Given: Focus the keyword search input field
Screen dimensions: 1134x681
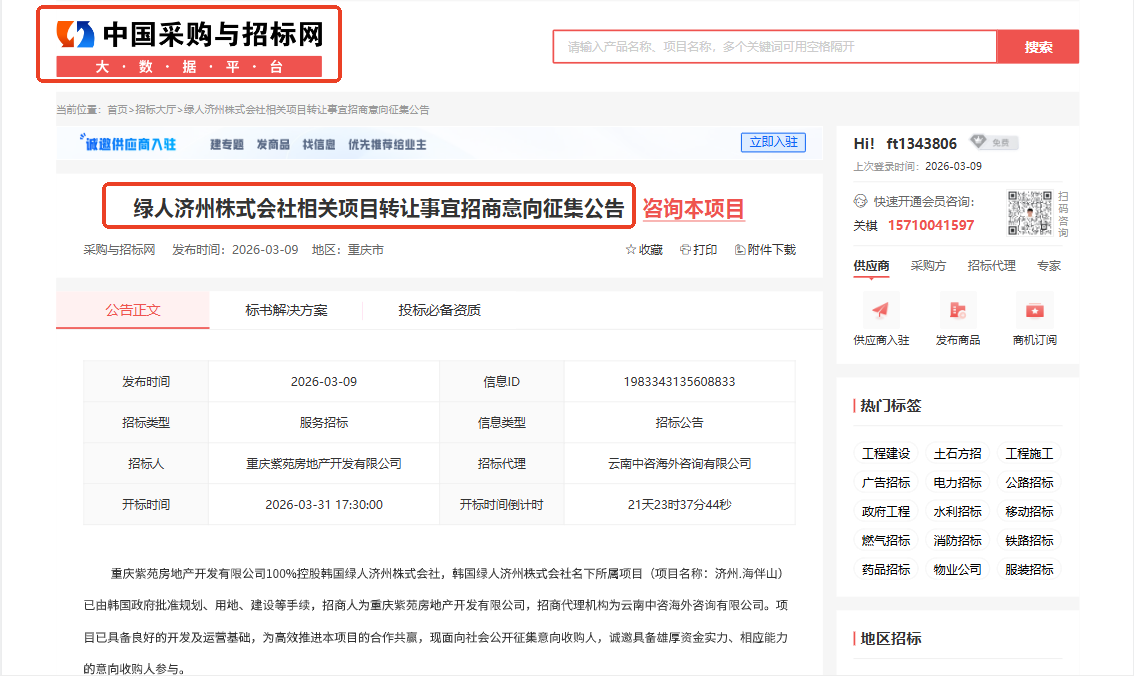Looking at the screenshot, I should pos(775,47).
